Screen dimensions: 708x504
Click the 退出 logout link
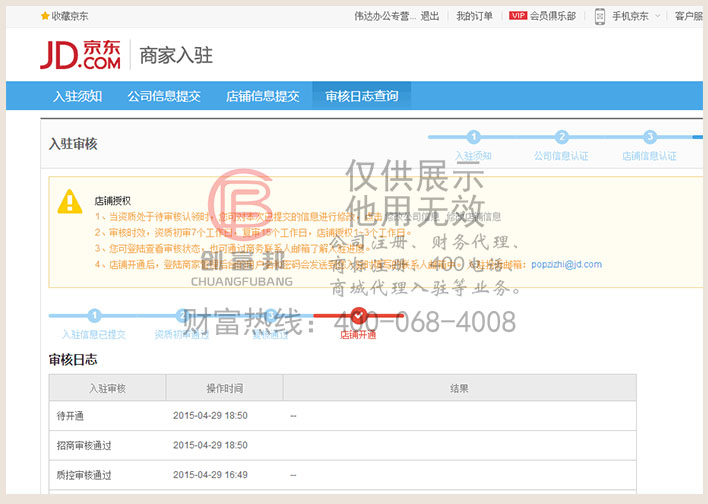pos(430,16)
